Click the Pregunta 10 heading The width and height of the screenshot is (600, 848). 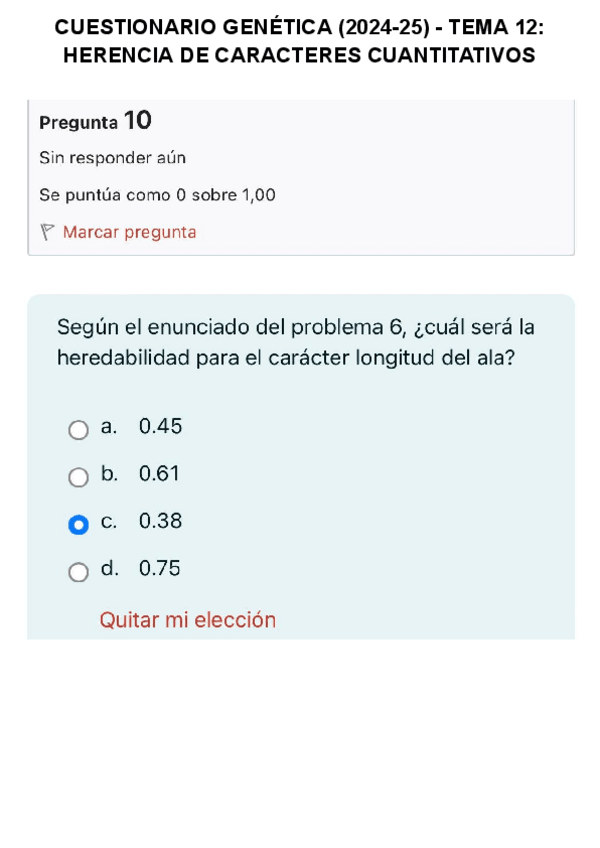pyautogui.click(x=96, y=122)
